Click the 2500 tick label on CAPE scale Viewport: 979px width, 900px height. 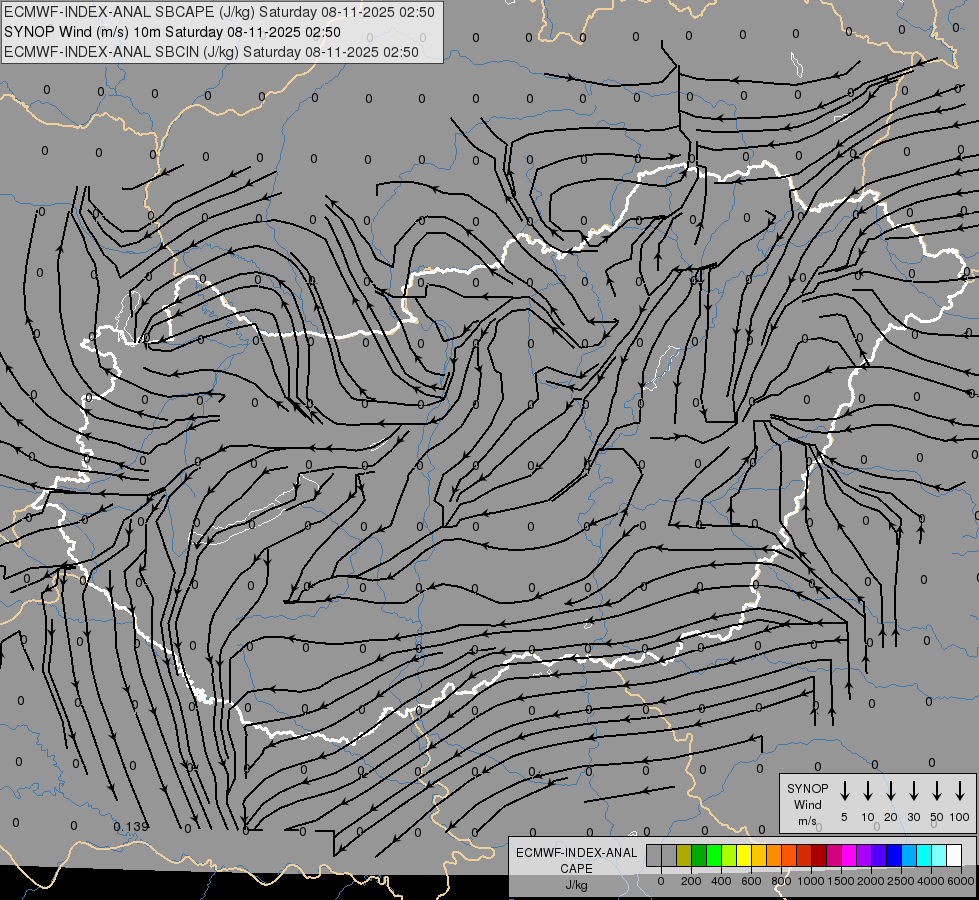901,881
